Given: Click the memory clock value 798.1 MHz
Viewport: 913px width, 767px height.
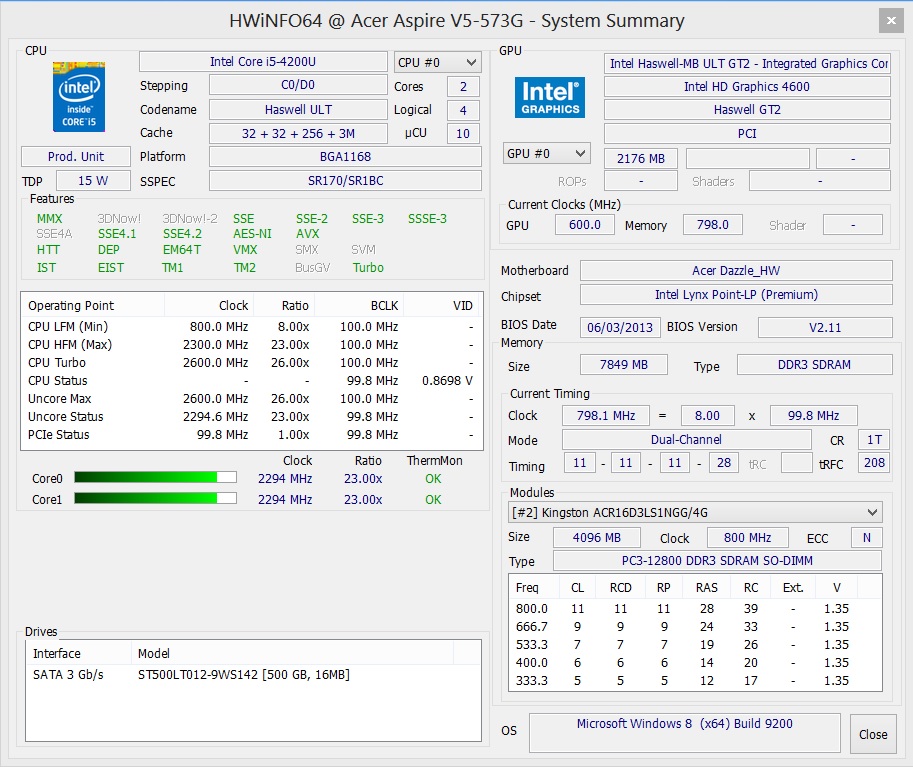Looking at the screenshot, I should coord(606,415).
